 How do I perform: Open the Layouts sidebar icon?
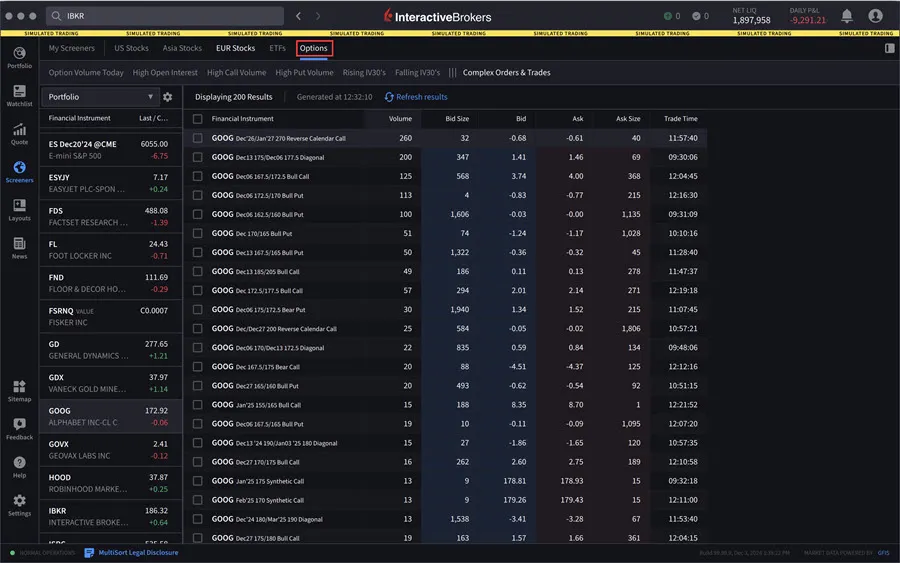tap(20, 205)
